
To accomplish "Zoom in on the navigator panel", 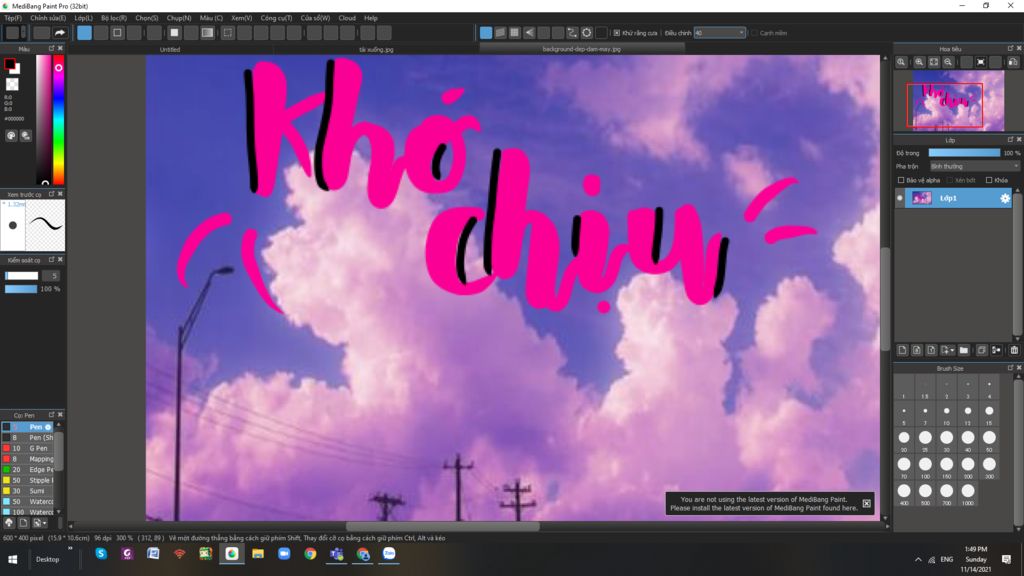I will coord(919,62).
